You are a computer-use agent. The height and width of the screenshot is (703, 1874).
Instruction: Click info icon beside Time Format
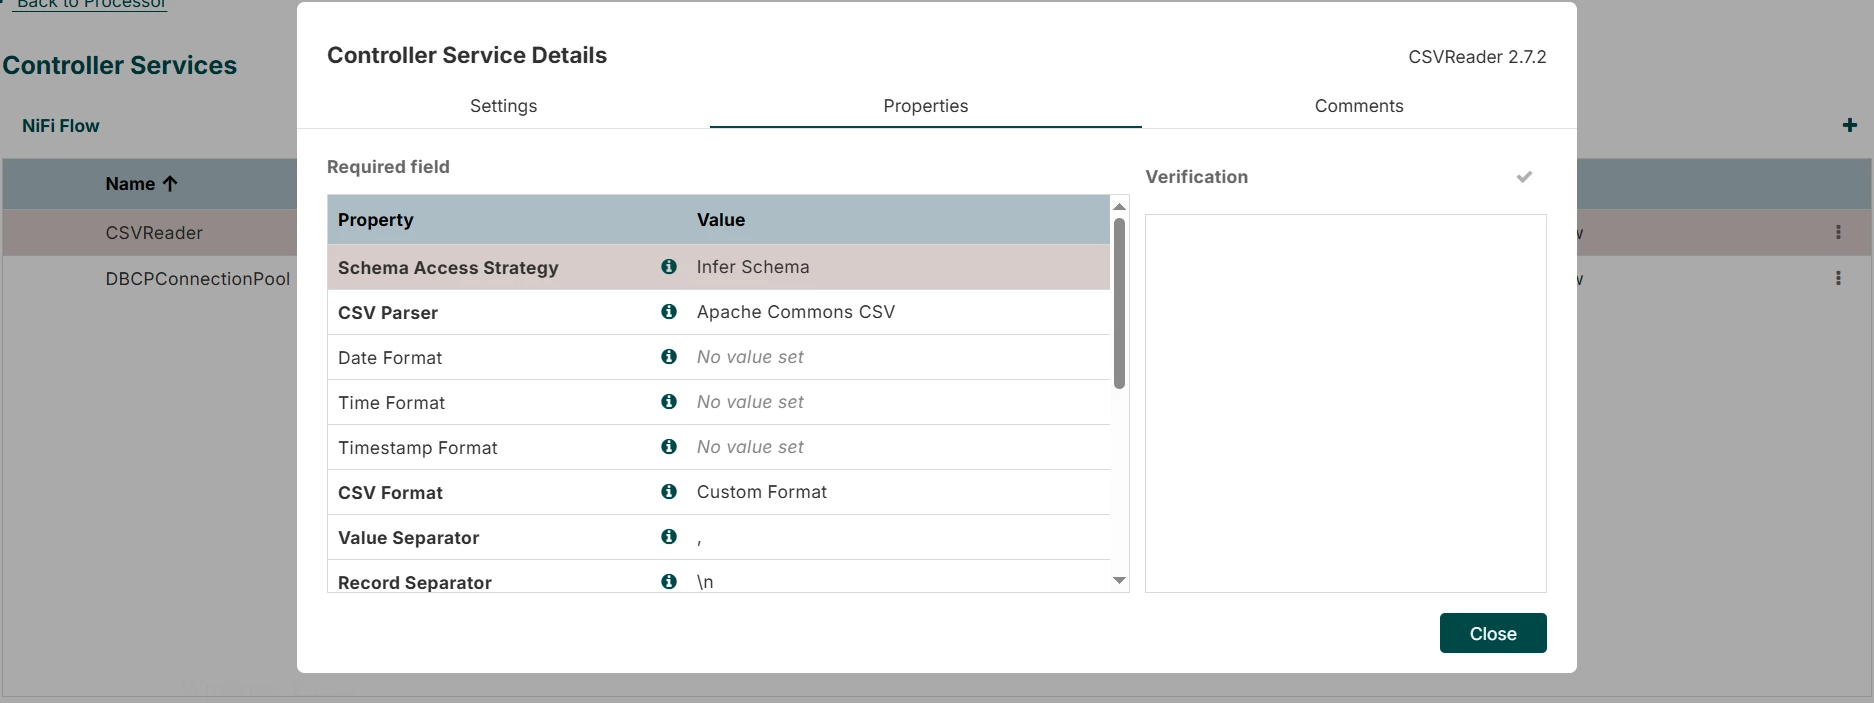pyautogui.click(x=669, y=401)
